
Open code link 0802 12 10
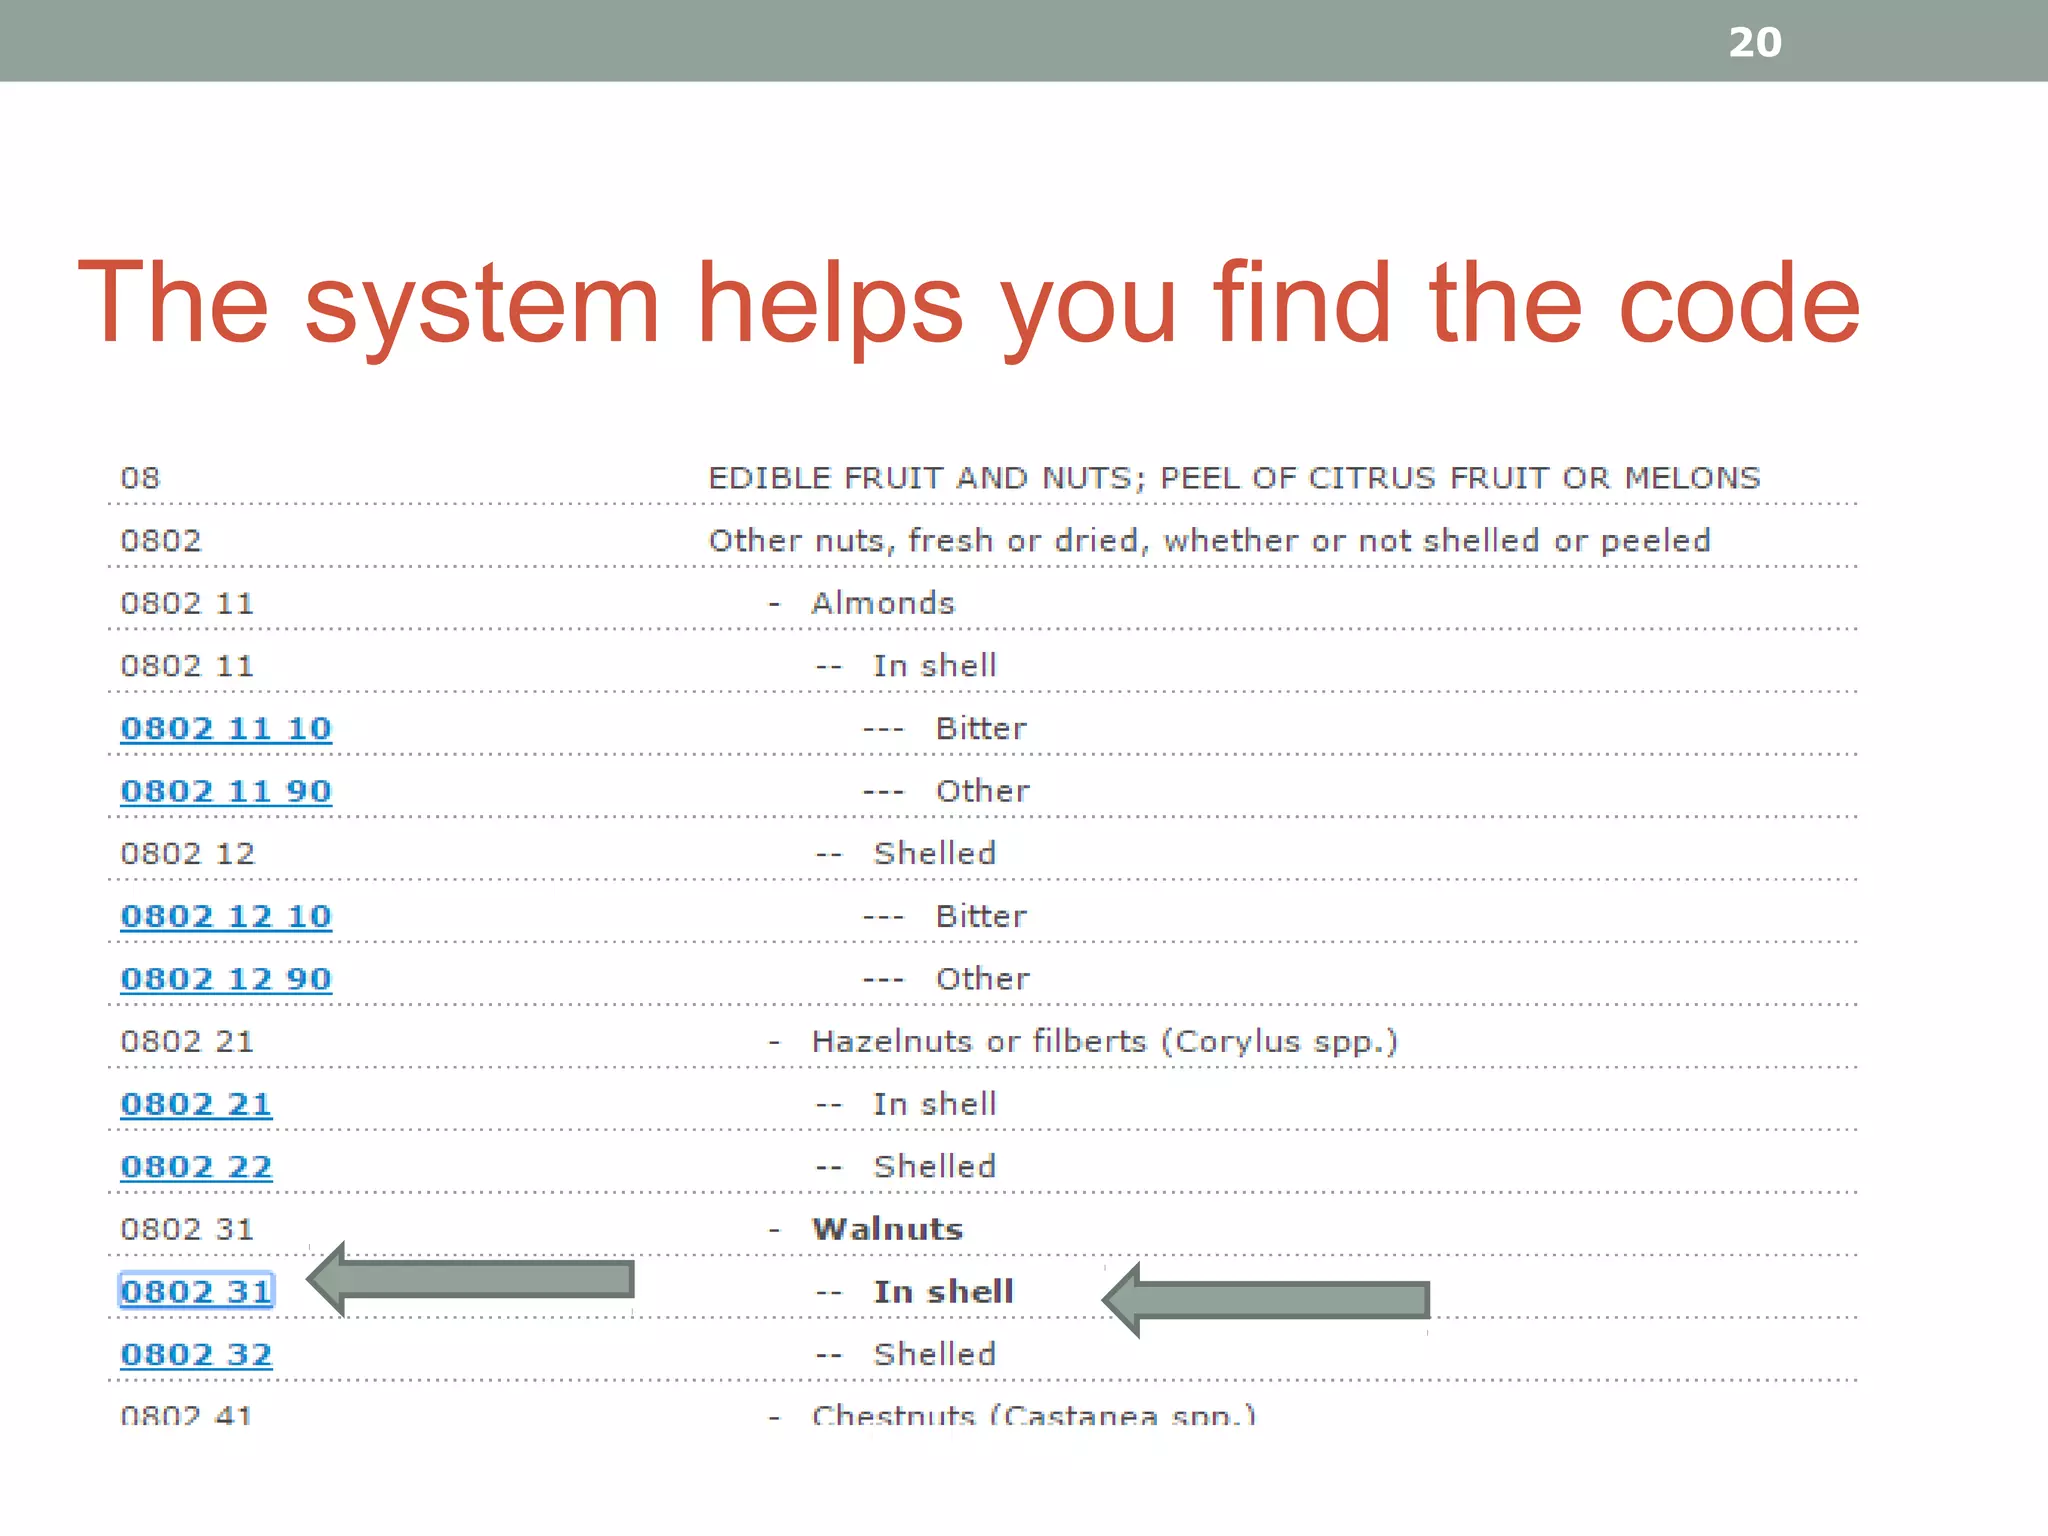pyautogui.click(x=225, y=916)
